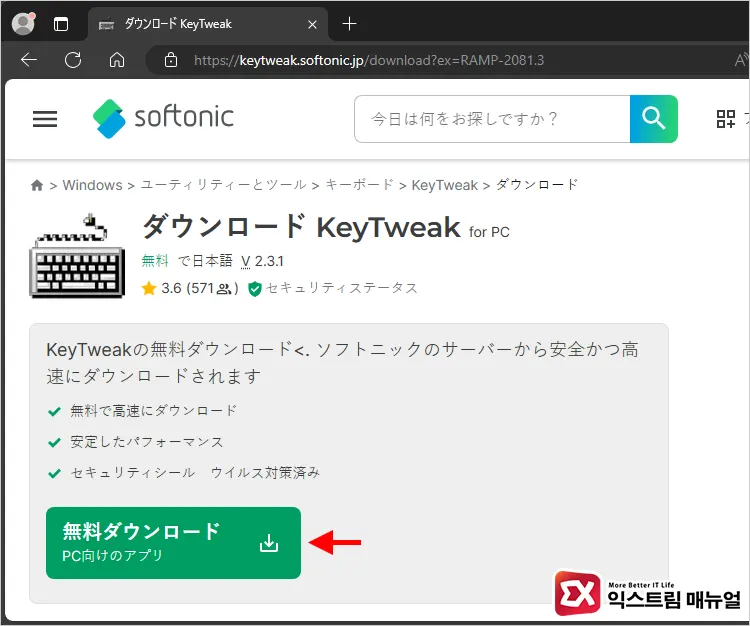Open the Softonic hamburger menu
Viewport: 750px width, 626px height.
(45, 119)
